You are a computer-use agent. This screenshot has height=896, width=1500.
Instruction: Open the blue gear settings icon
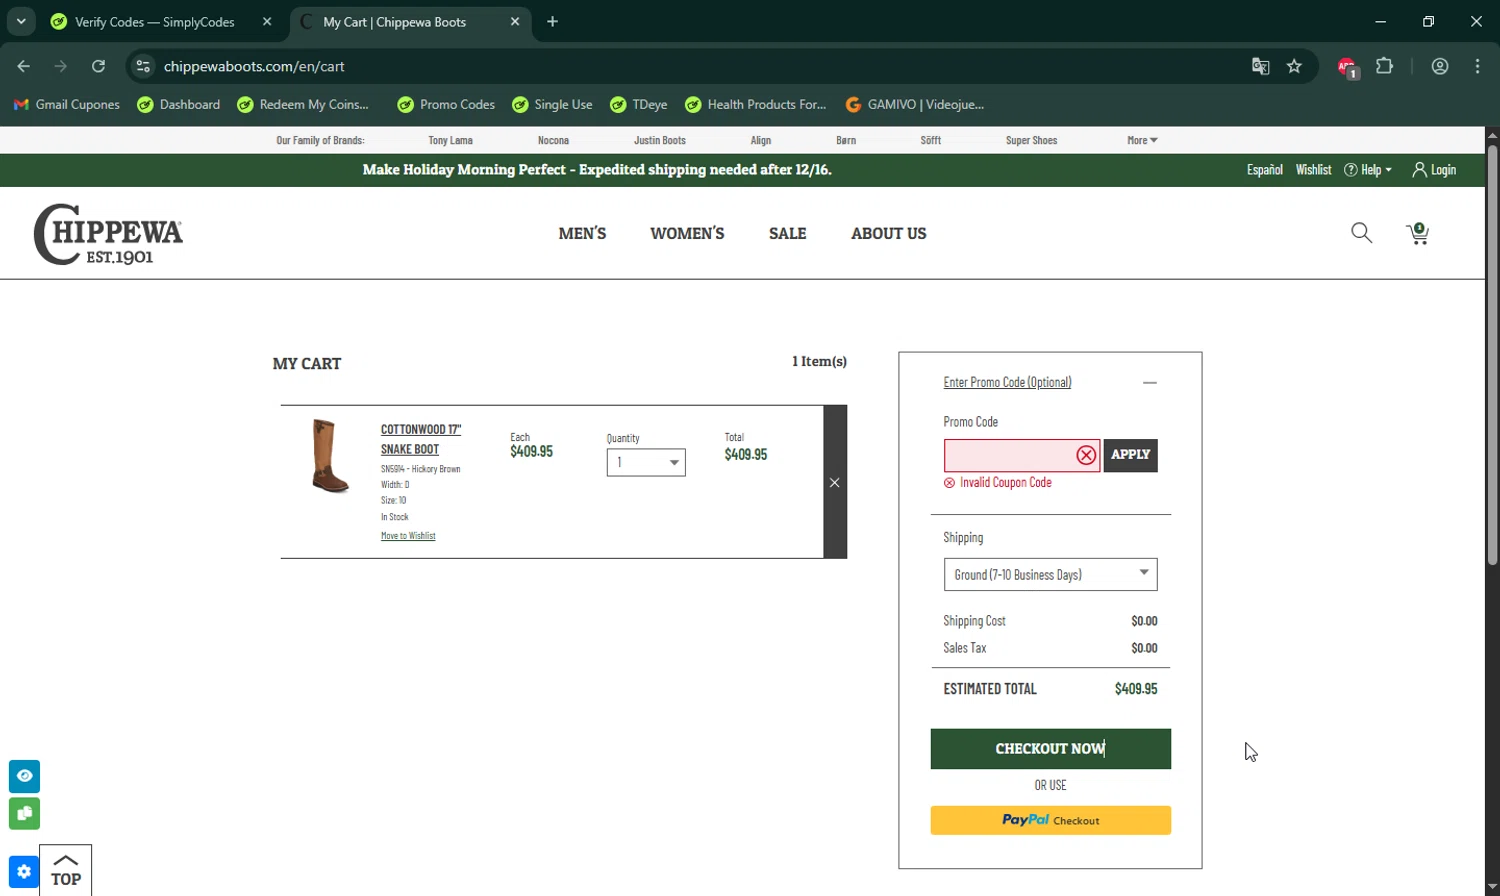tap(25, 872)
